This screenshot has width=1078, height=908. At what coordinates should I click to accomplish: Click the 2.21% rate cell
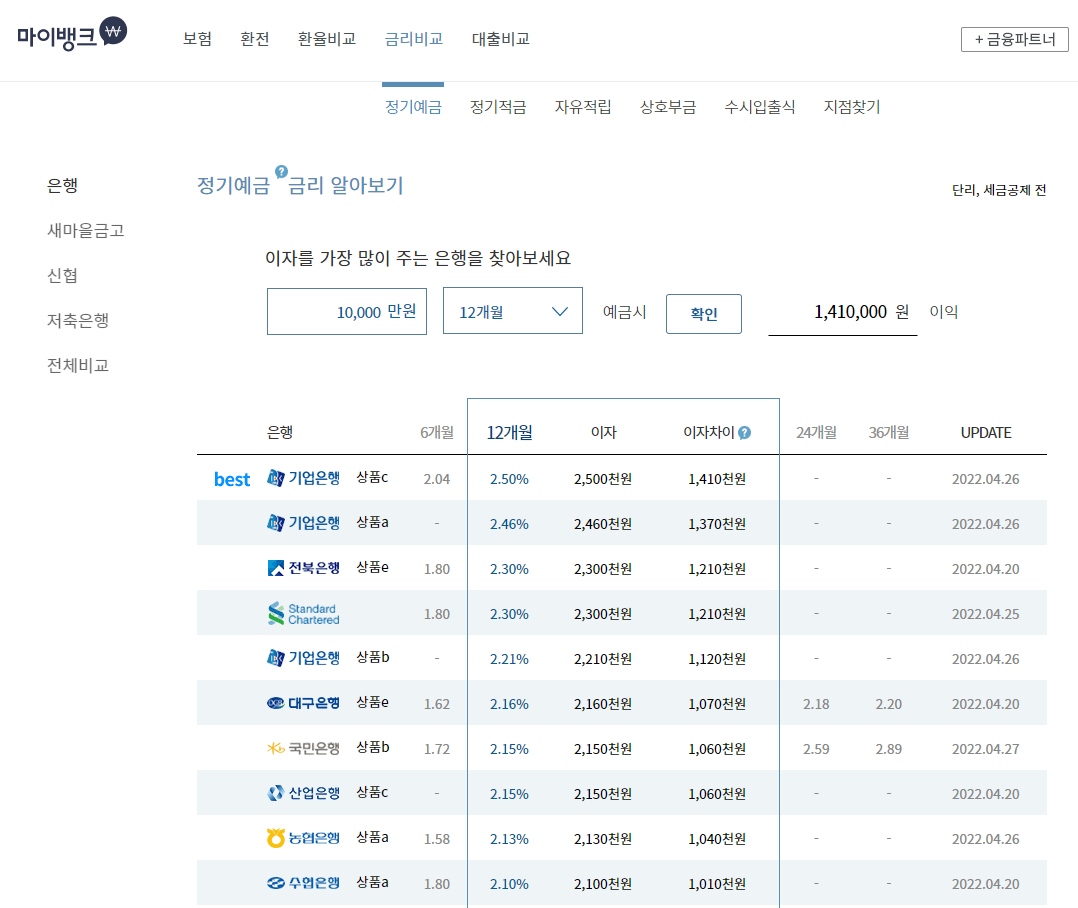pos(509,659)
